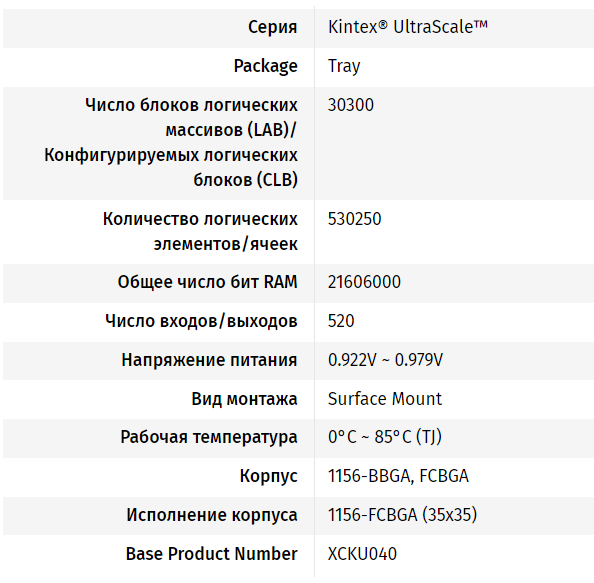Click the Kintex UltraScale series value

(408, 27)
